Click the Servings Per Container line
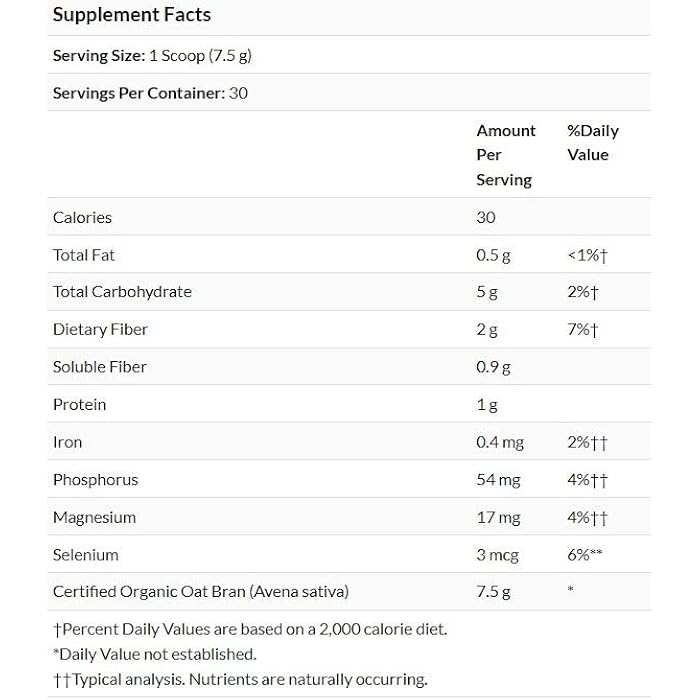The width and height of the screenshot is (700, 700). (x=150, y=93)
